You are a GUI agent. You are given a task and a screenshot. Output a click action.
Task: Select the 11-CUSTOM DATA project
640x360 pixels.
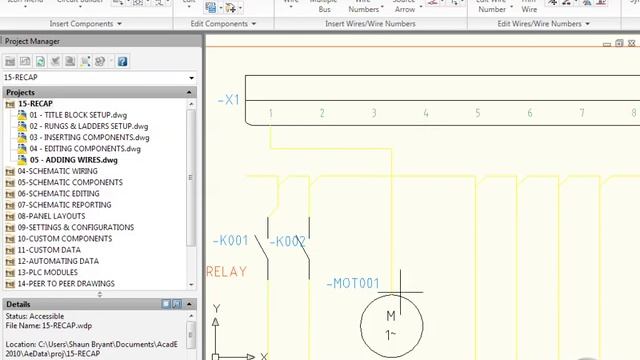click(x=49, y=250)
